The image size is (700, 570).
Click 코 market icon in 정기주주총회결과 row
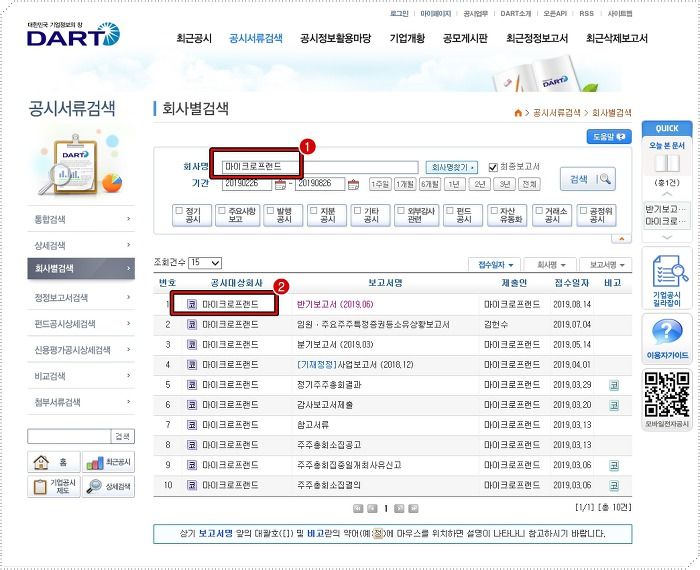coord(192,385)
